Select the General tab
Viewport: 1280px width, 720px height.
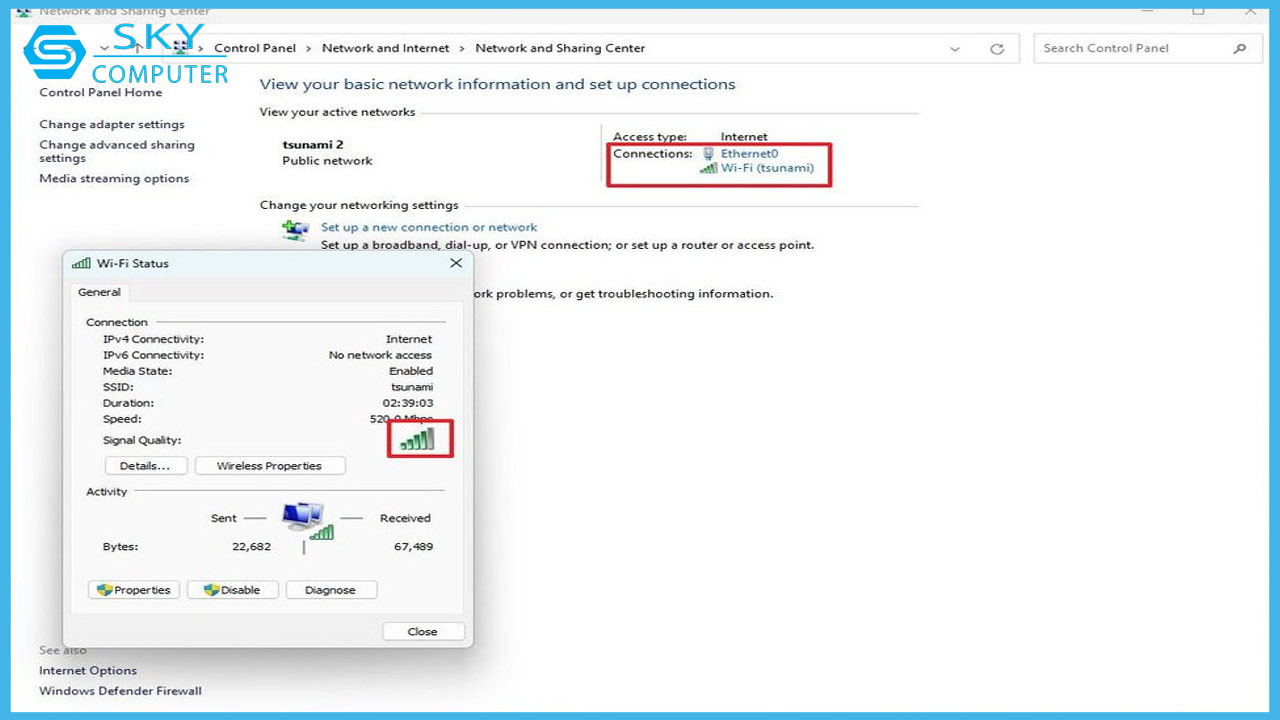100,293
